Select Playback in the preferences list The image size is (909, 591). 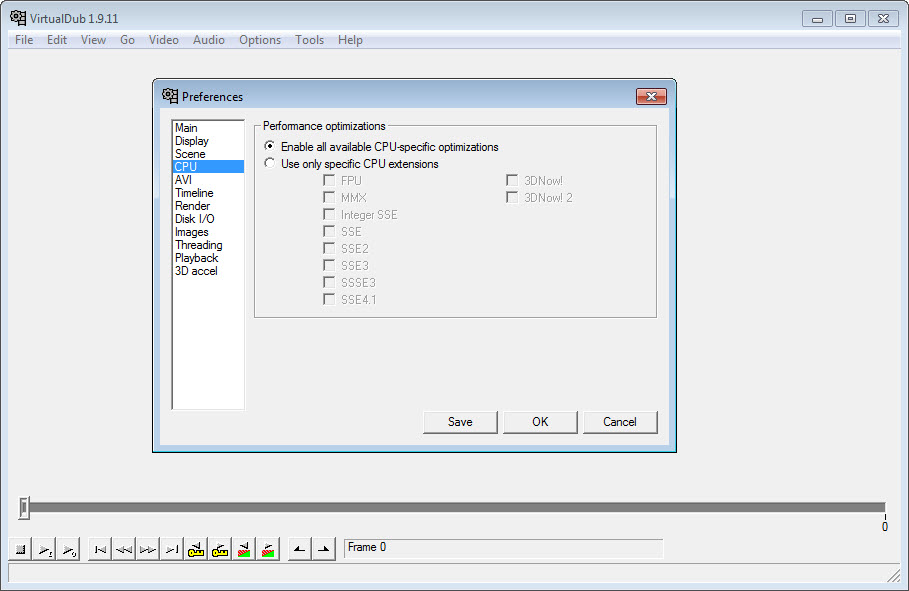pos(208,258)
